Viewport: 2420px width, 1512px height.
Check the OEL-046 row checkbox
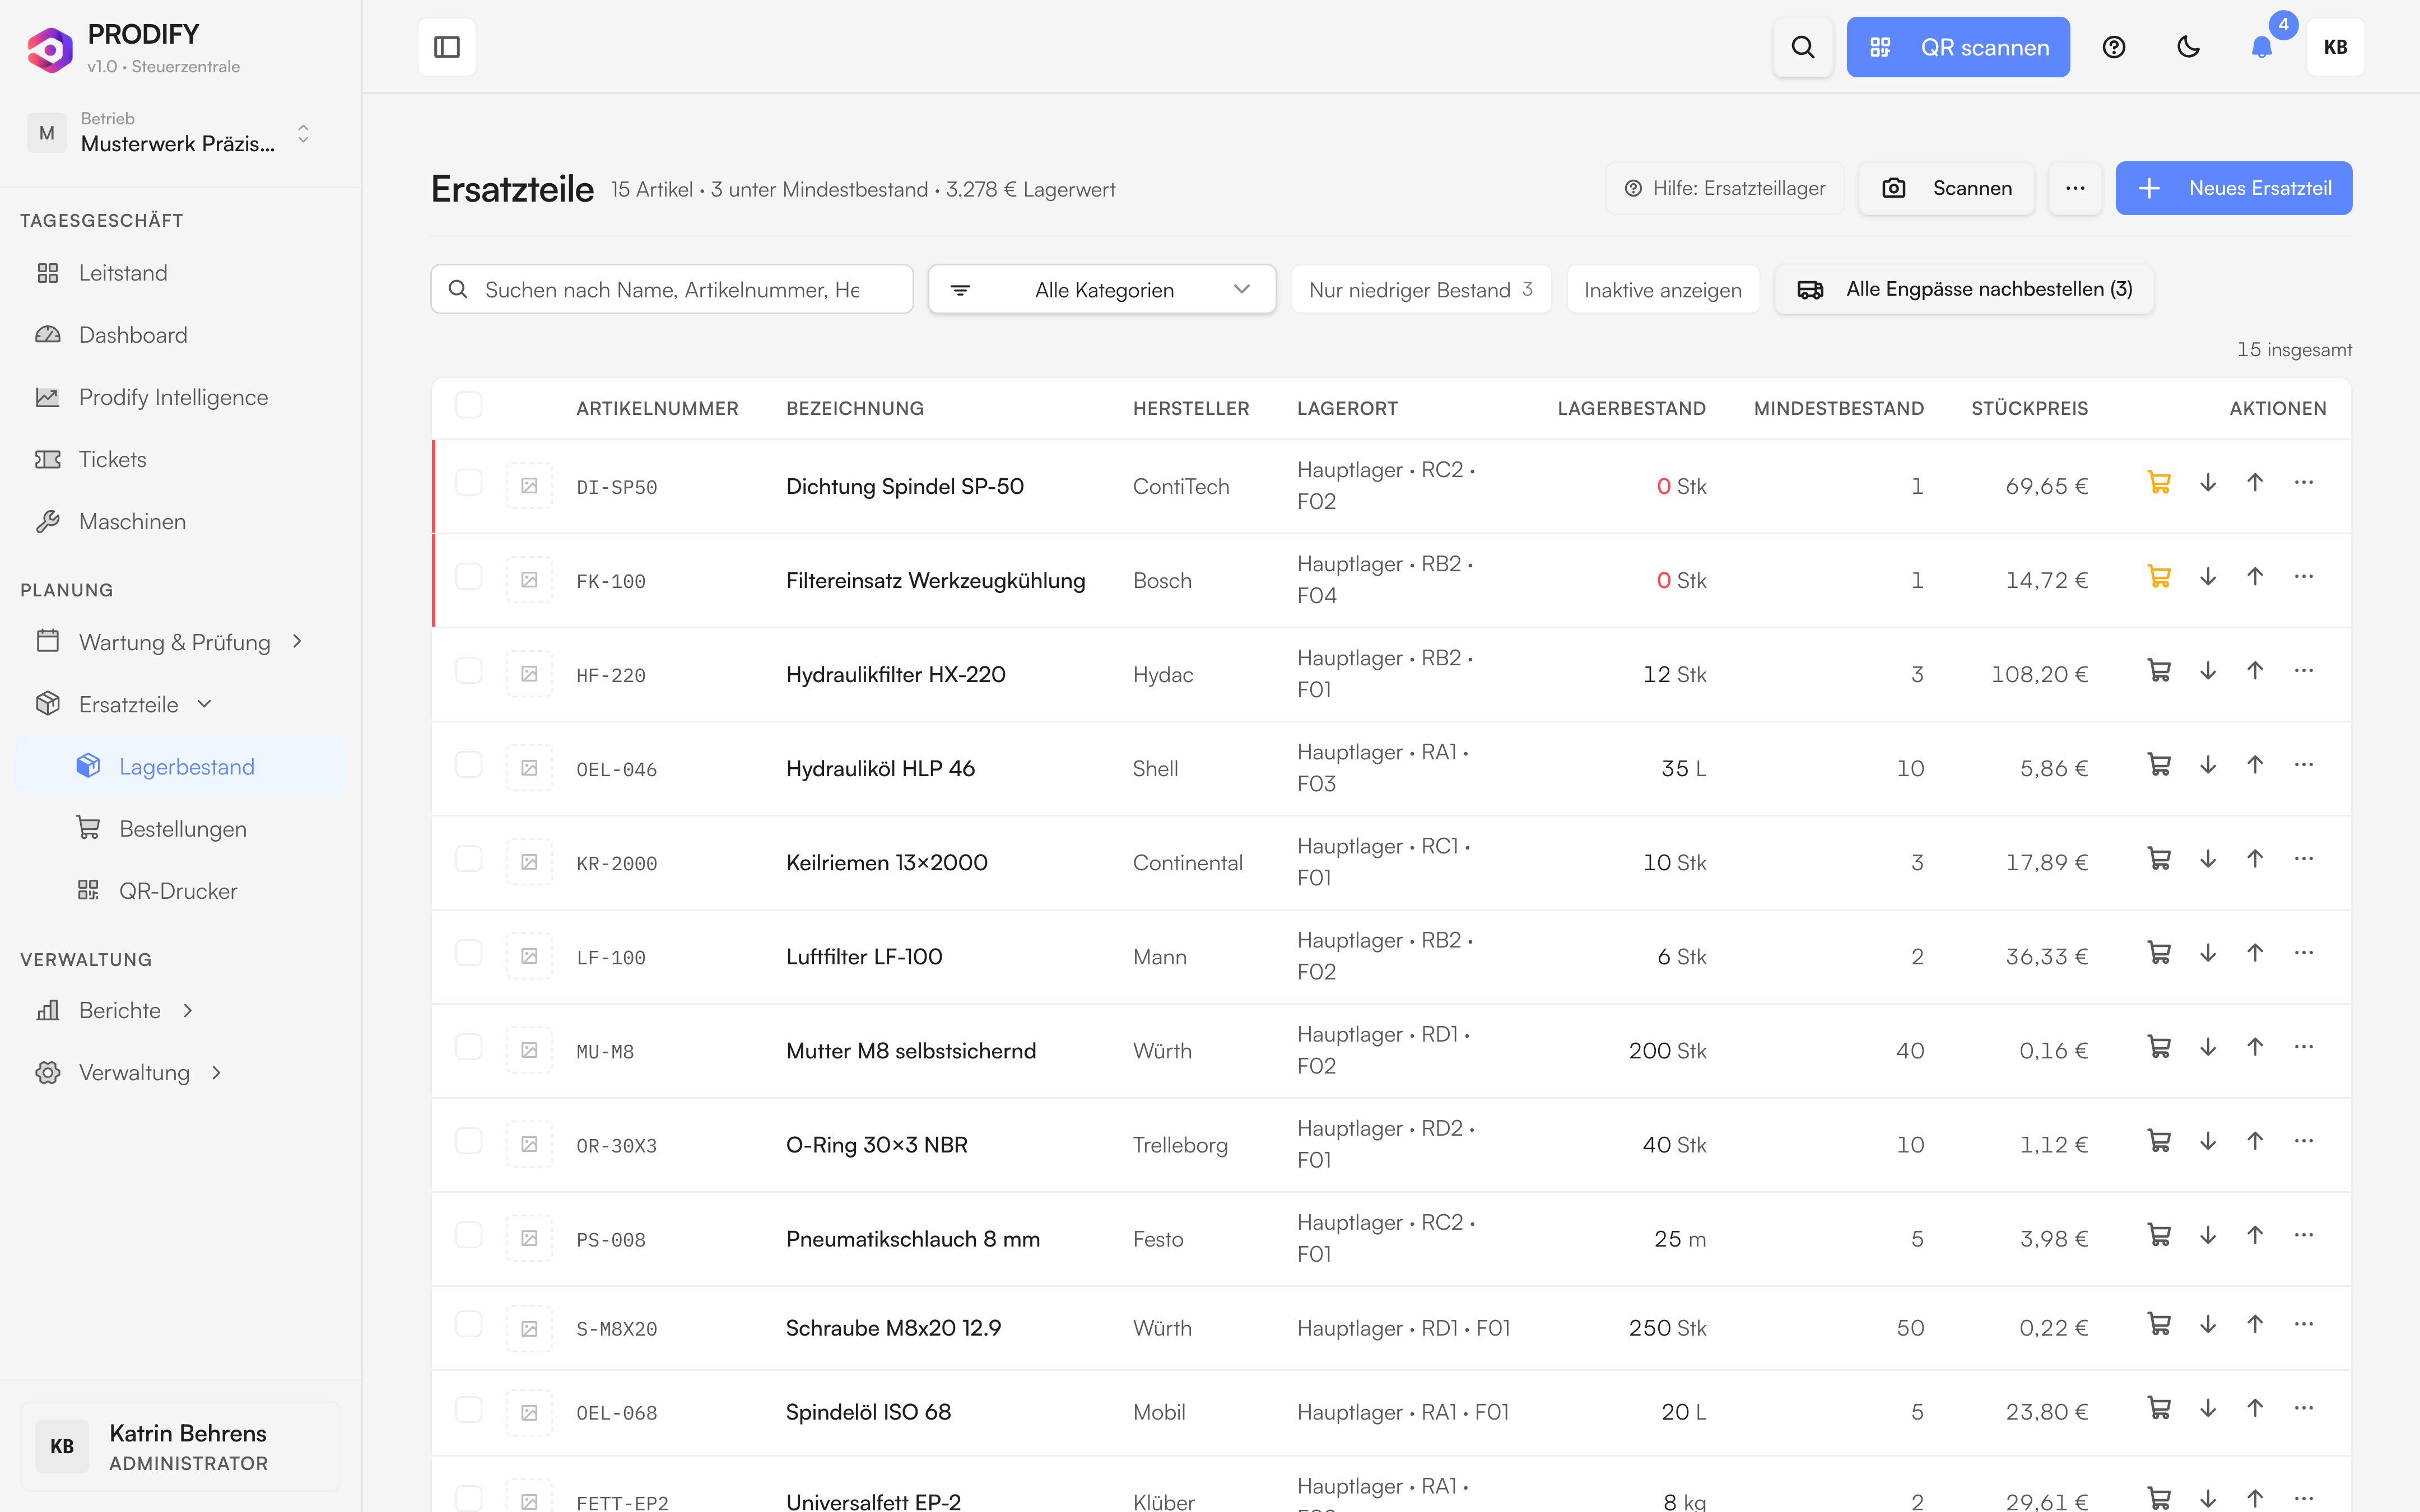(x=468, y=765)
